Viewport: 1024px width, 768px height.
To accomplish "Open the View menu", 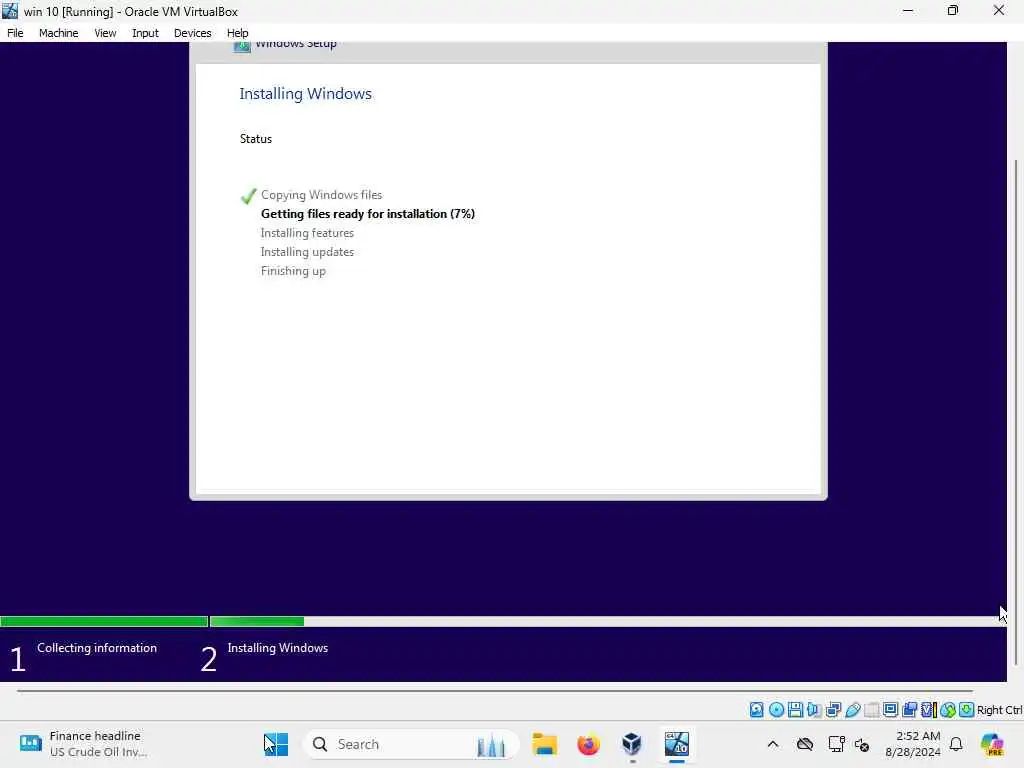I will pos(104,33).
